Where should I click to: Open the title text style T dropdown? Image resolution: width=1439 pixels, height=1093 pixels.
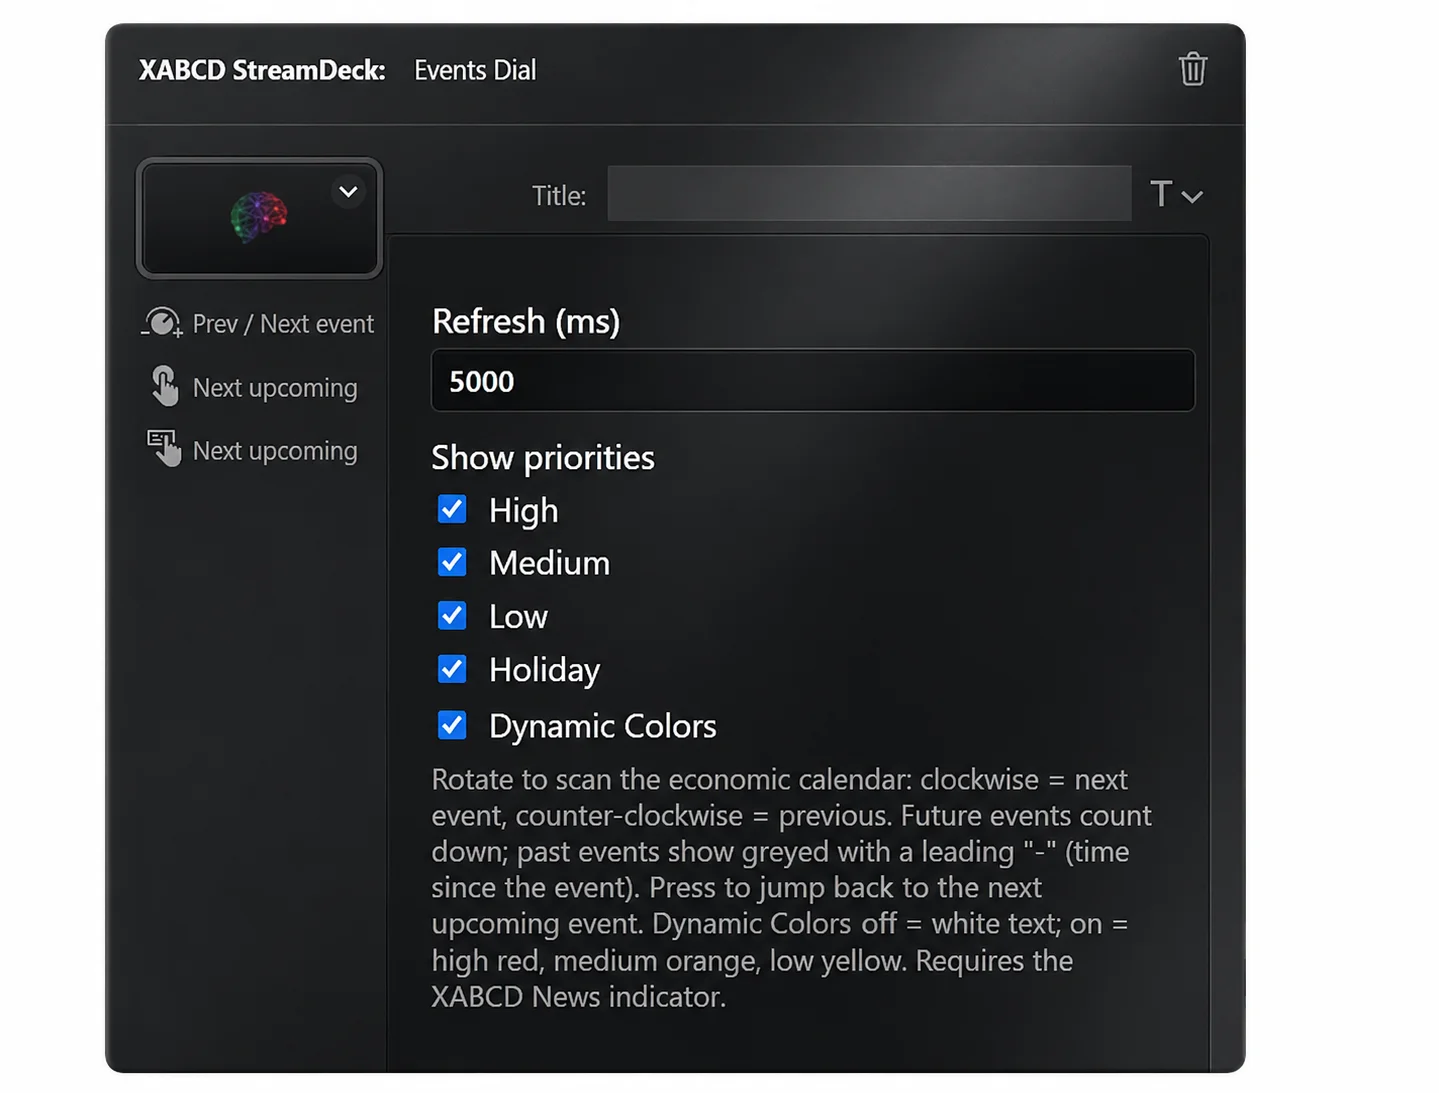tap(1176, 194)
